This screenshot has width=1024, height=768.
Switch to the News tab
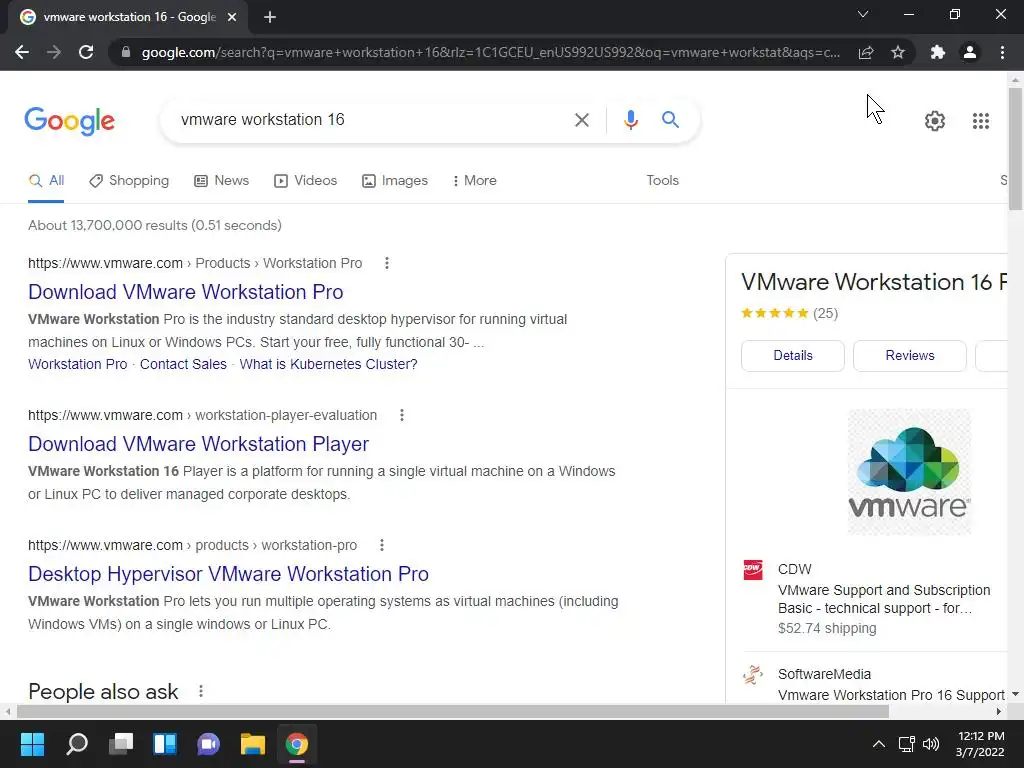tap(222, 180)
